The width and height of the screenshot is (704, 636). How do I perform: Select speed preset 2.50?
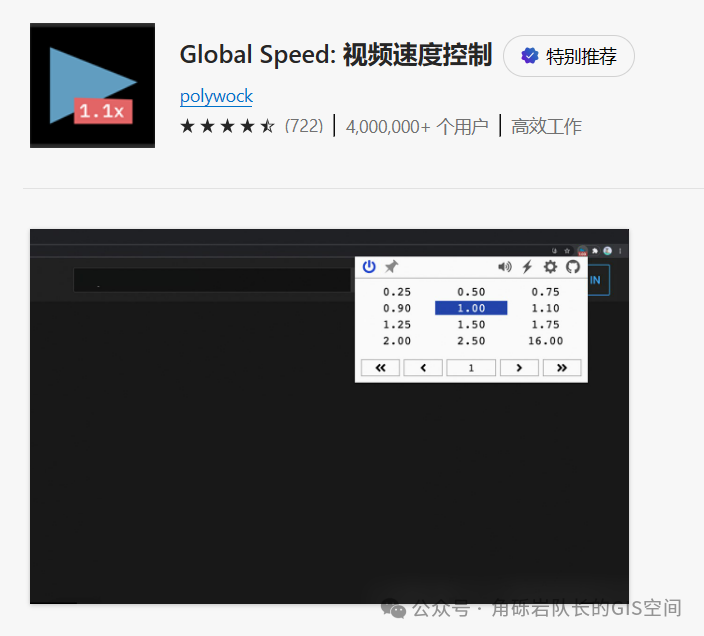click(471, 341)
